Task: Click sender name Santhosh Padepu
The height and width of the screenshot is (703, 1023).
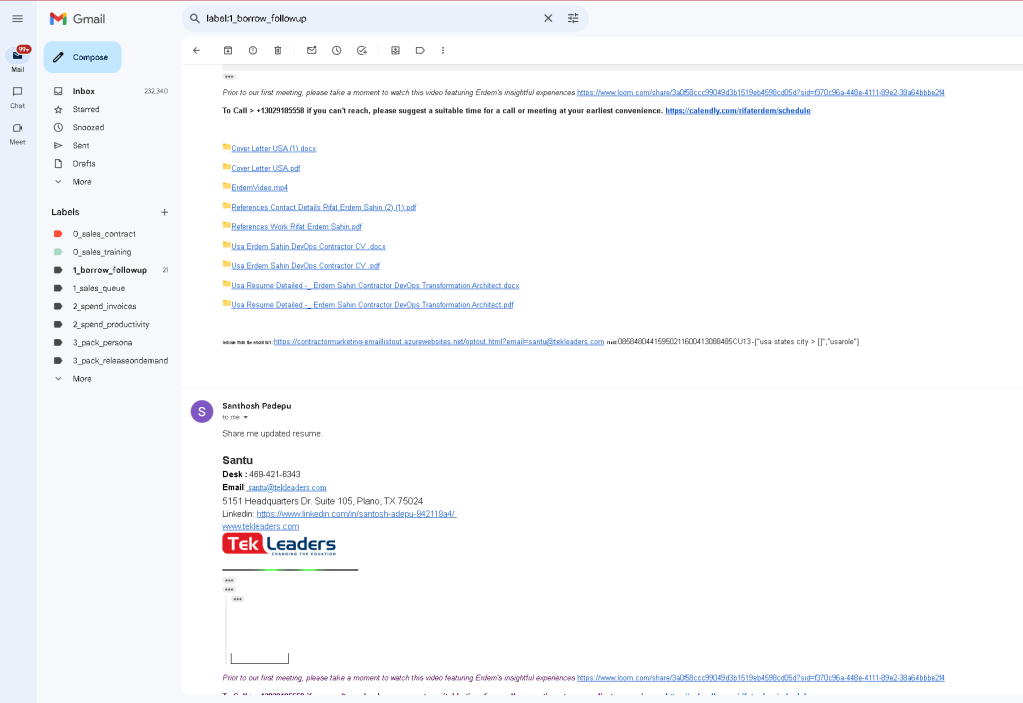Action: [256, 406]
